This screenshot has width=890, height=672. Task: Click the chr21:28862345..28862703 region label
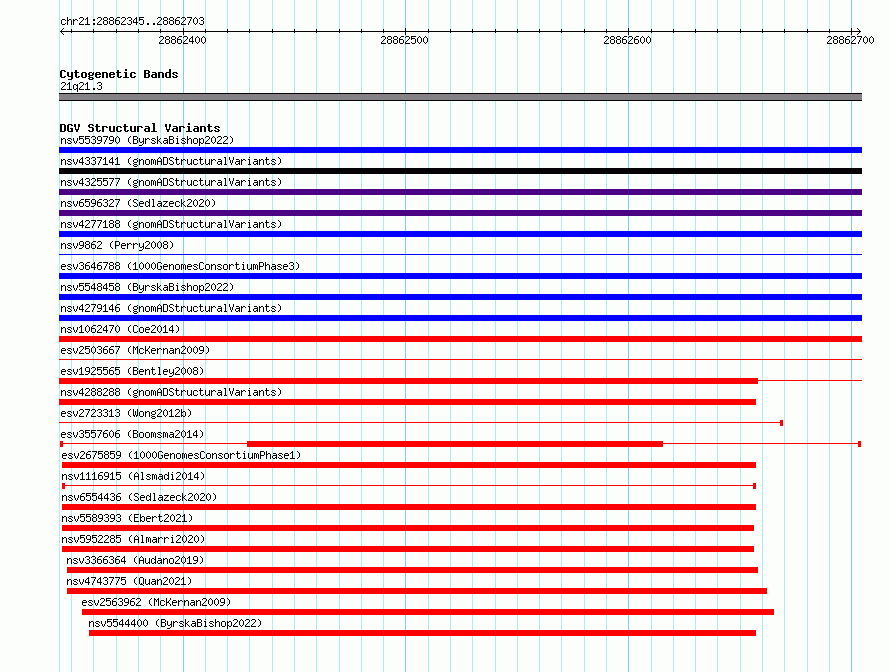(x=132, y=21)
